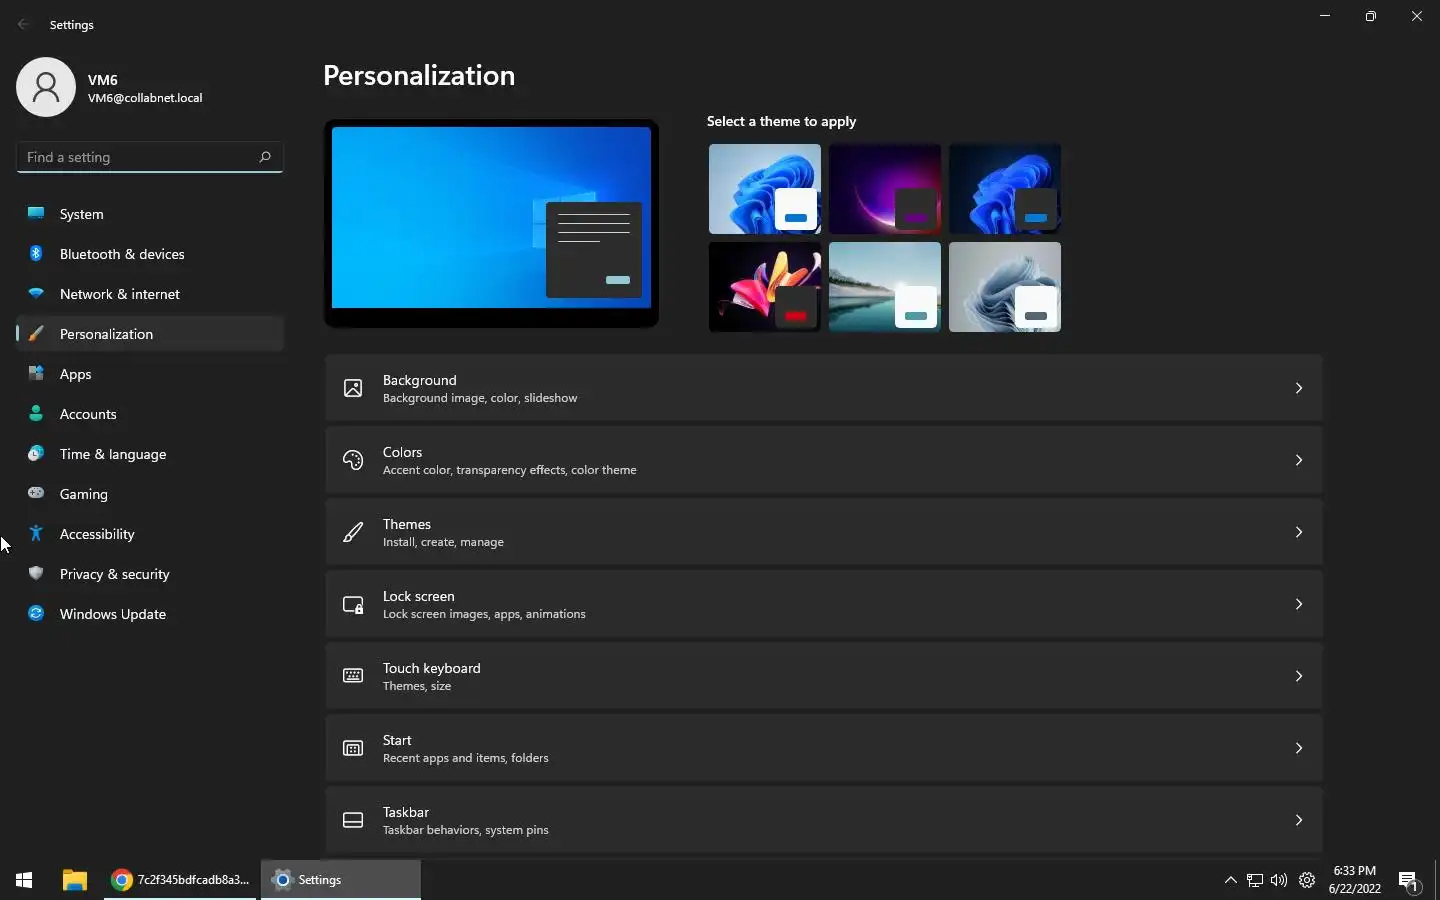Switch to Chrome window on taskbar

click(181, 880)
